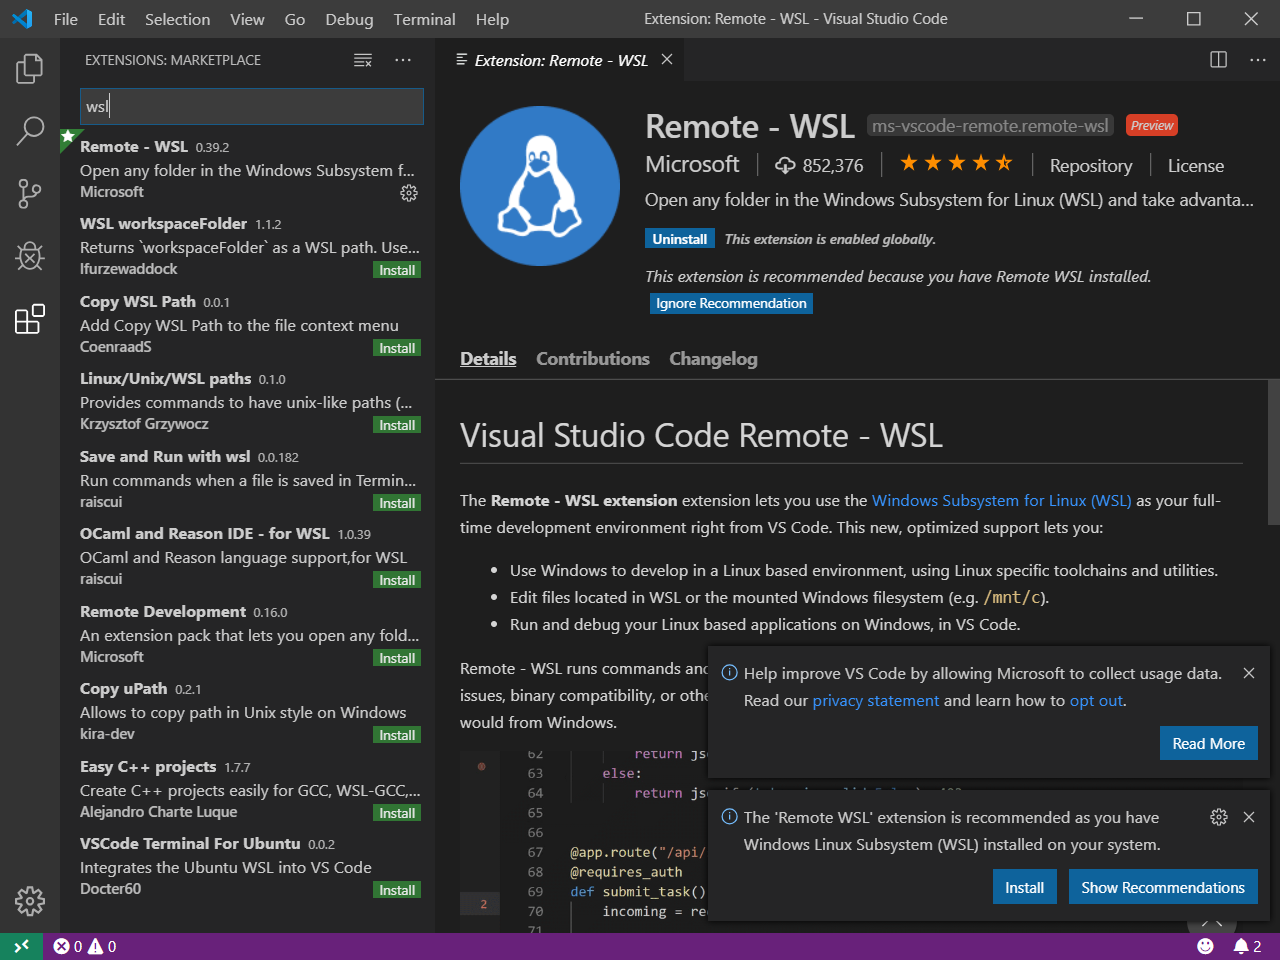Clear the extensions search results

(363, 61)
